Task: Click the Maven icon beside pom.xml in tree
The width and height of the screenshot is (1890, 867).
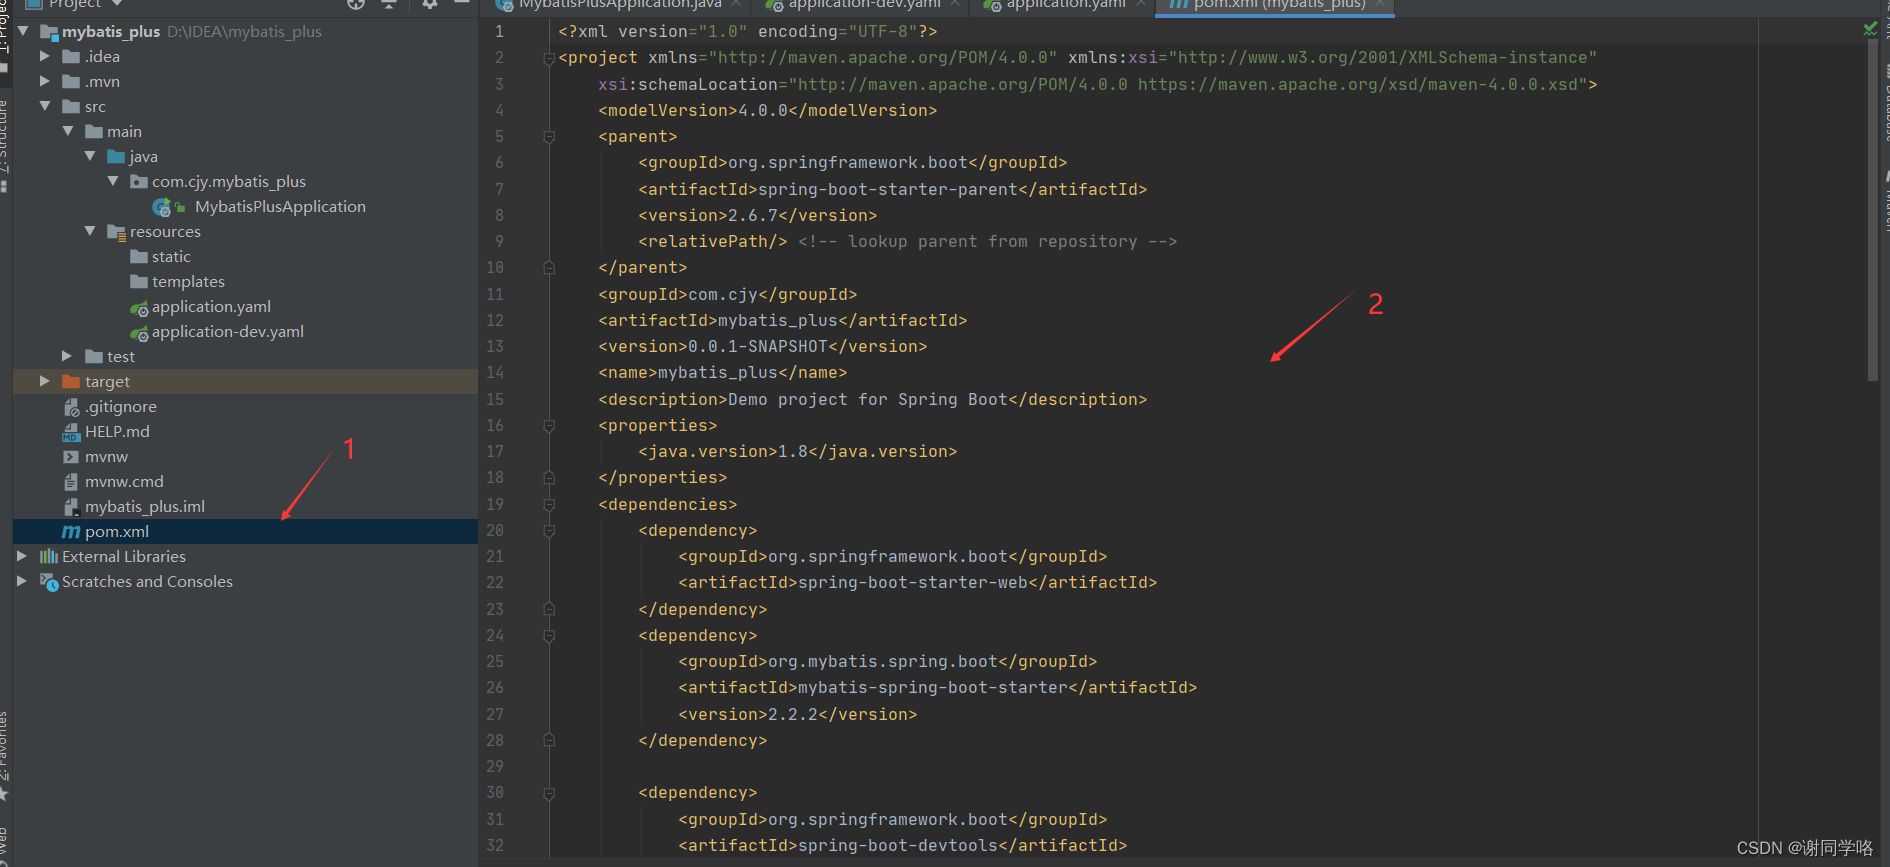Action: [x=71, y=532]
